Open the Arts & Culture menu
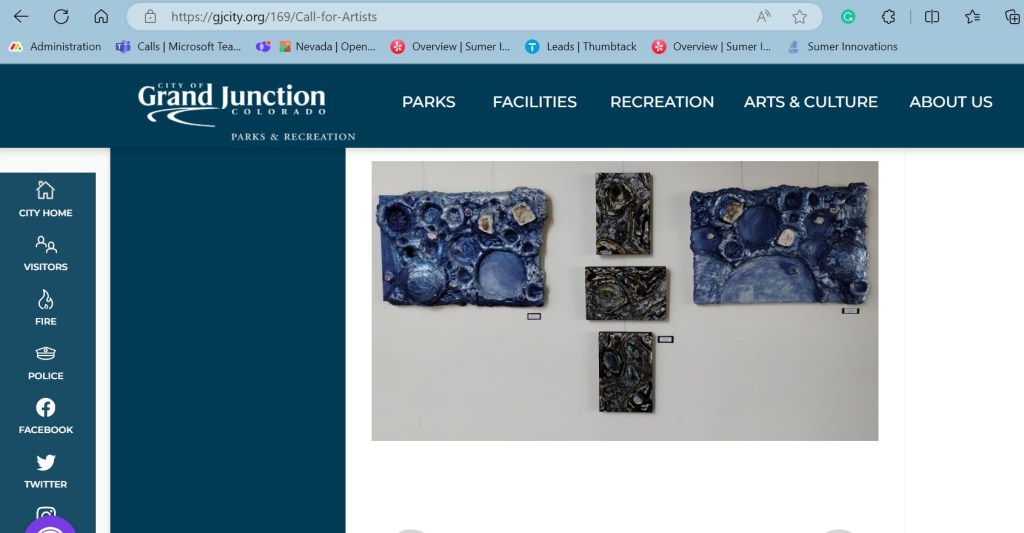Screen dimensions: 1024x533 (x=810, y=102)
